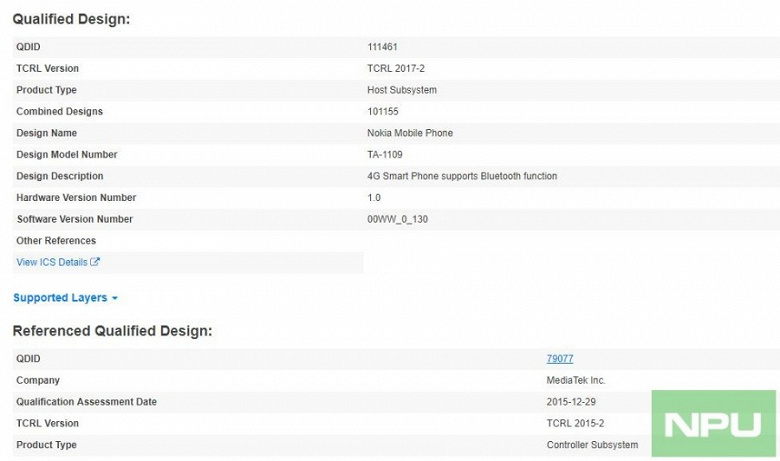Select the Nokia Mobile Phone design name

(x=410, y=133)
